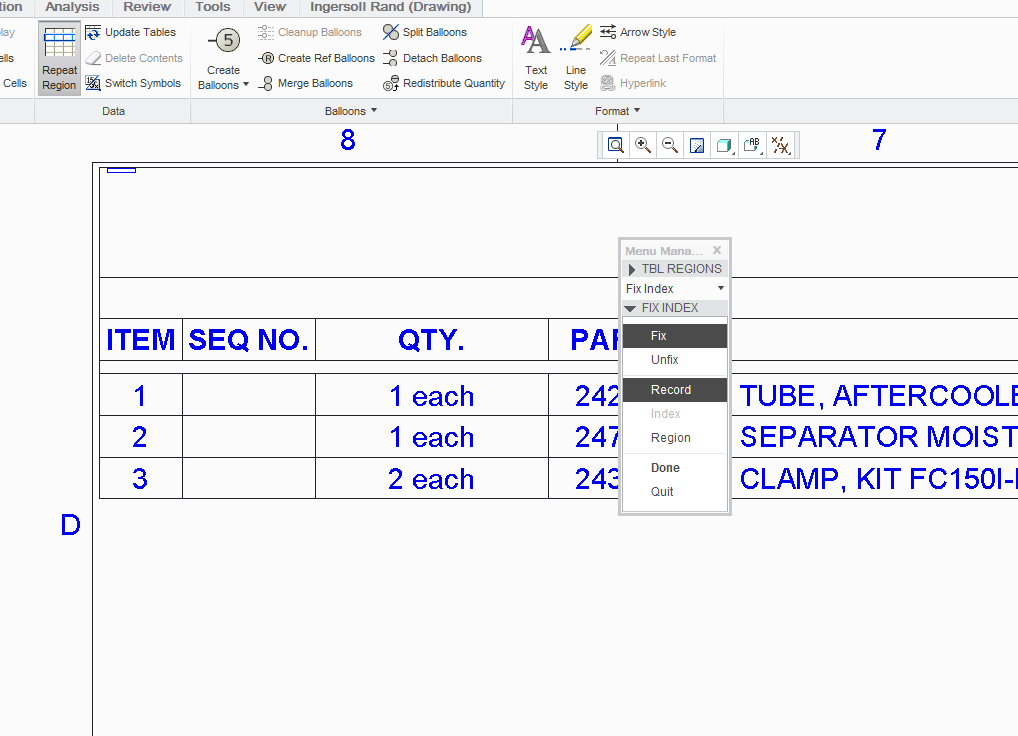Click Hyperlink icon
This screenshot has width=1018, height=736.
click(608, 83)
